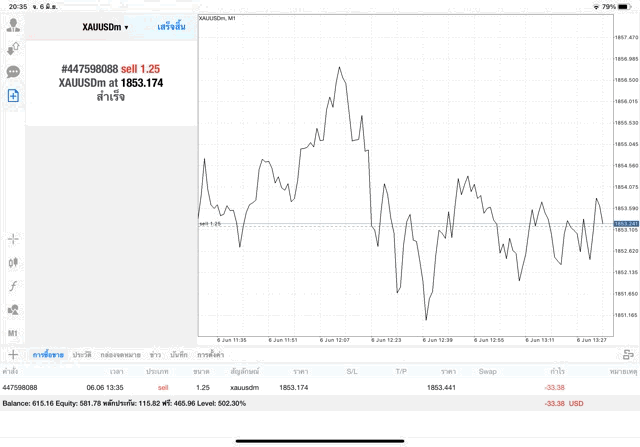640x447 pixels.
Task: Select the new order document icon
Action: coord(13,96)
